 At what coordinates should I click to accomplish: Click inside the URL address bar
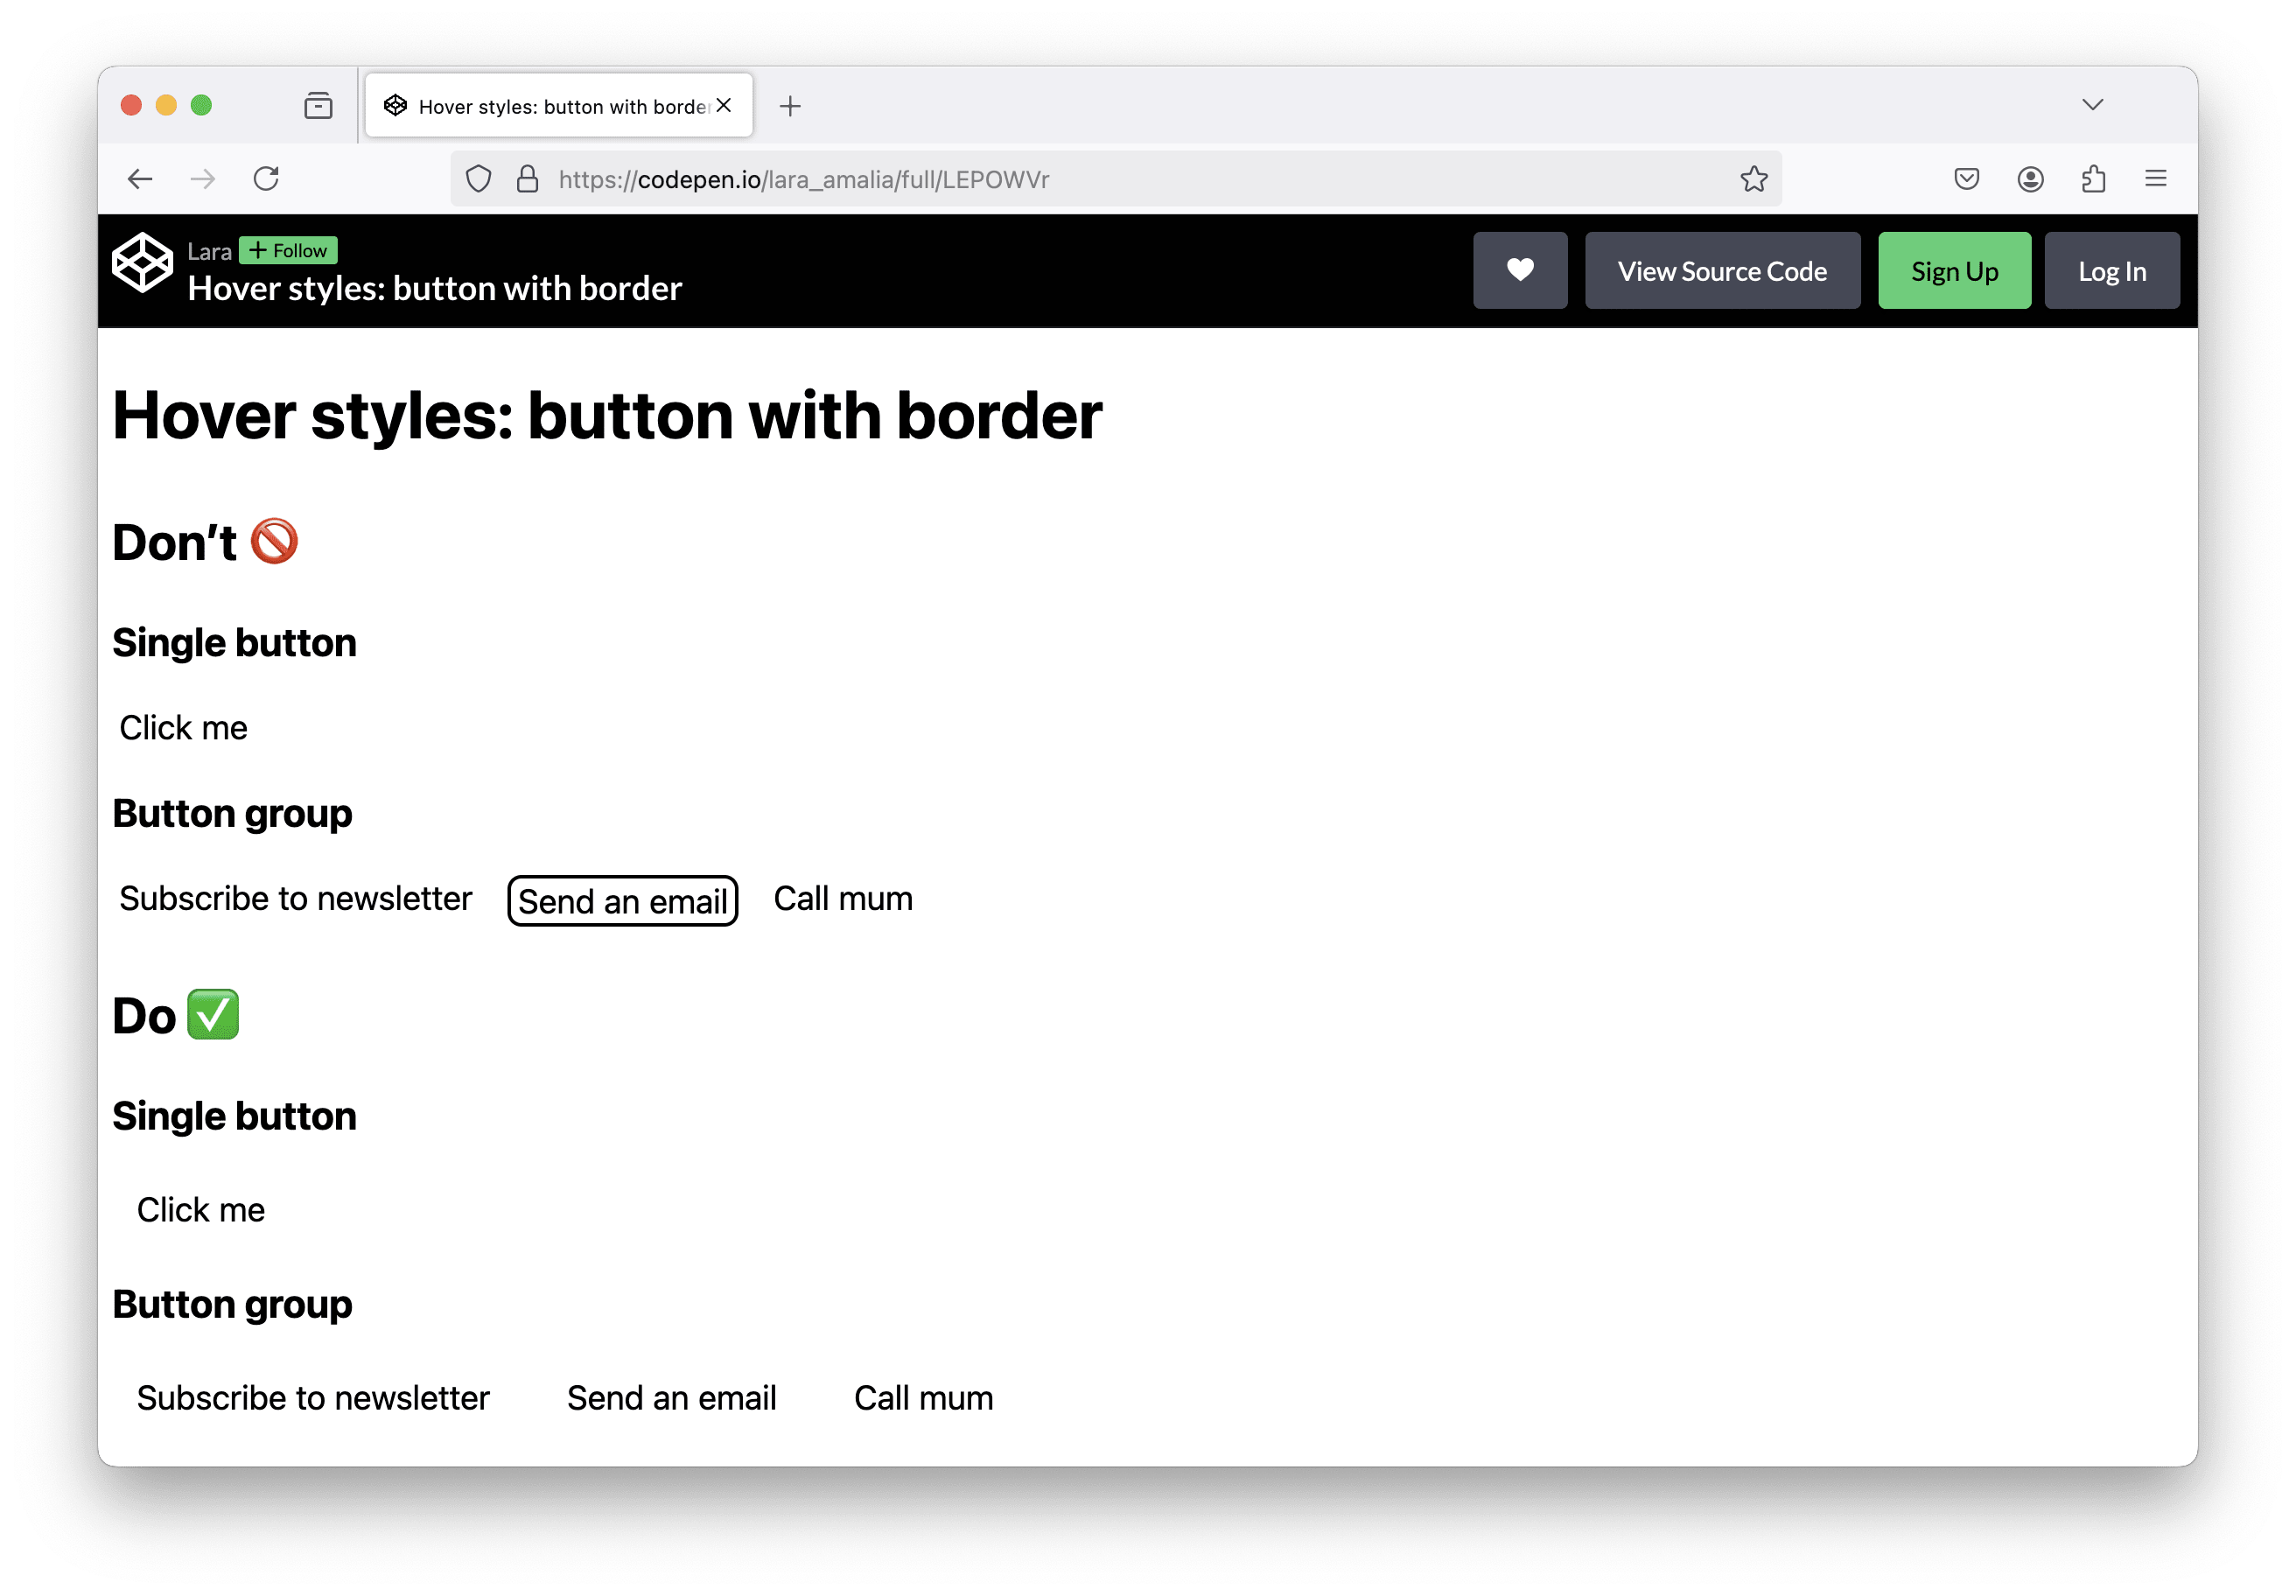tap(1000, 179)
